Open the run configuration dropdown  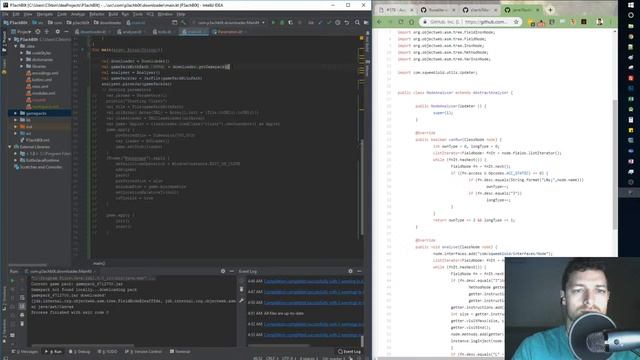[x=228, y=22]
